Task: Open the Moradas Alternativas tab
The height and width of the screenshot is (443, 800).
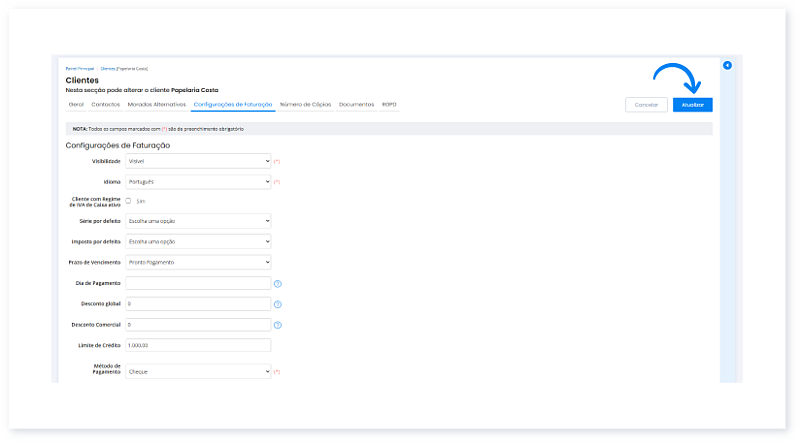Action: pyautogui.click(x=157, y=104)
